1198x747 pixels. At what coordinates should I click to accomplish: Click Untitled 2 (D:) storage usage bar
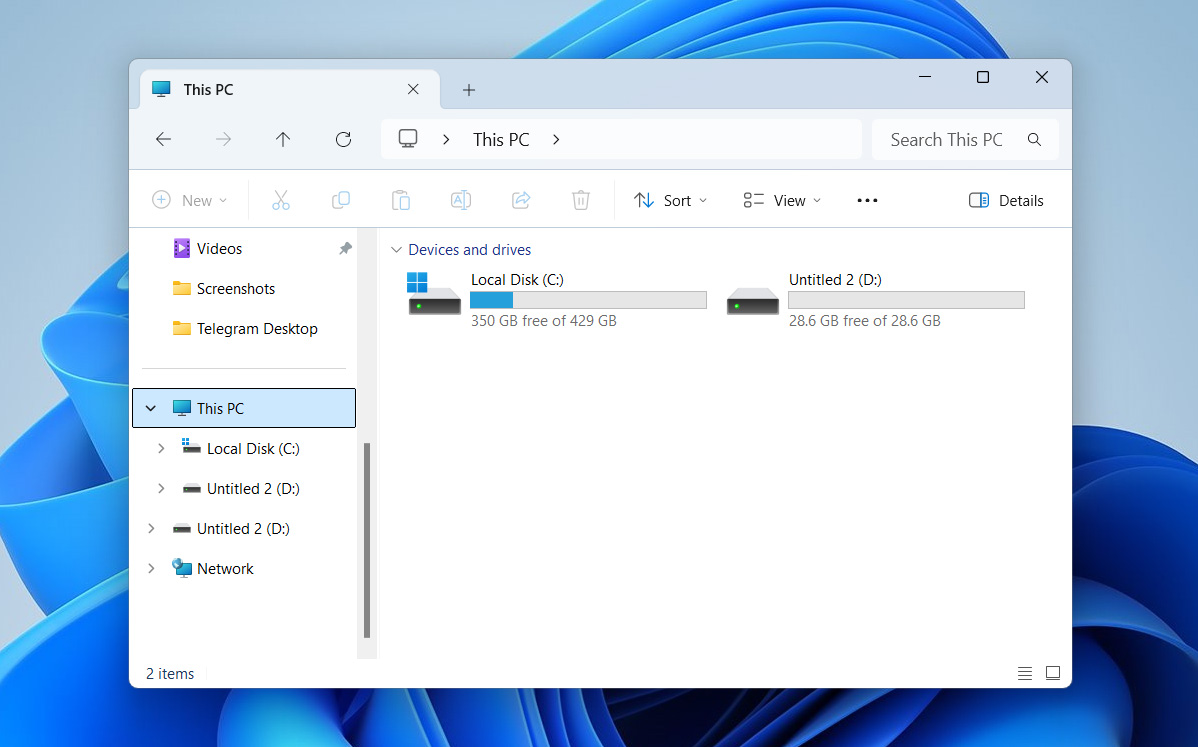[906, 300]
